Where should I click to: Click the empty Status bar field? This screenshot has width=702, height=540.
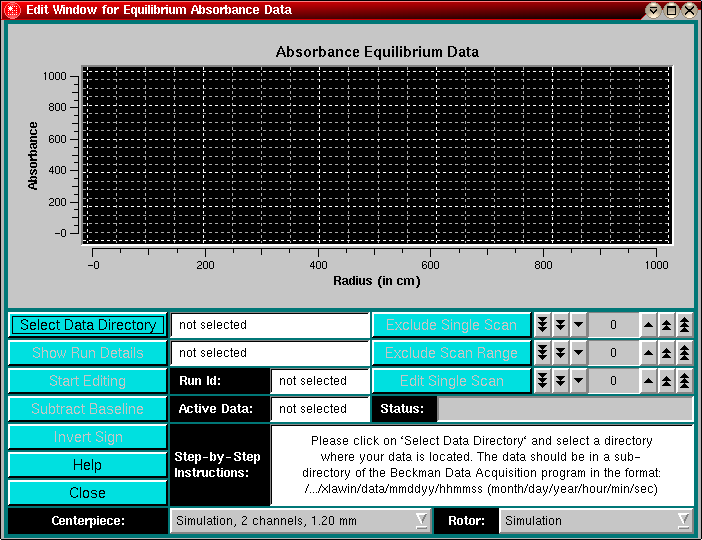(565, 409)
